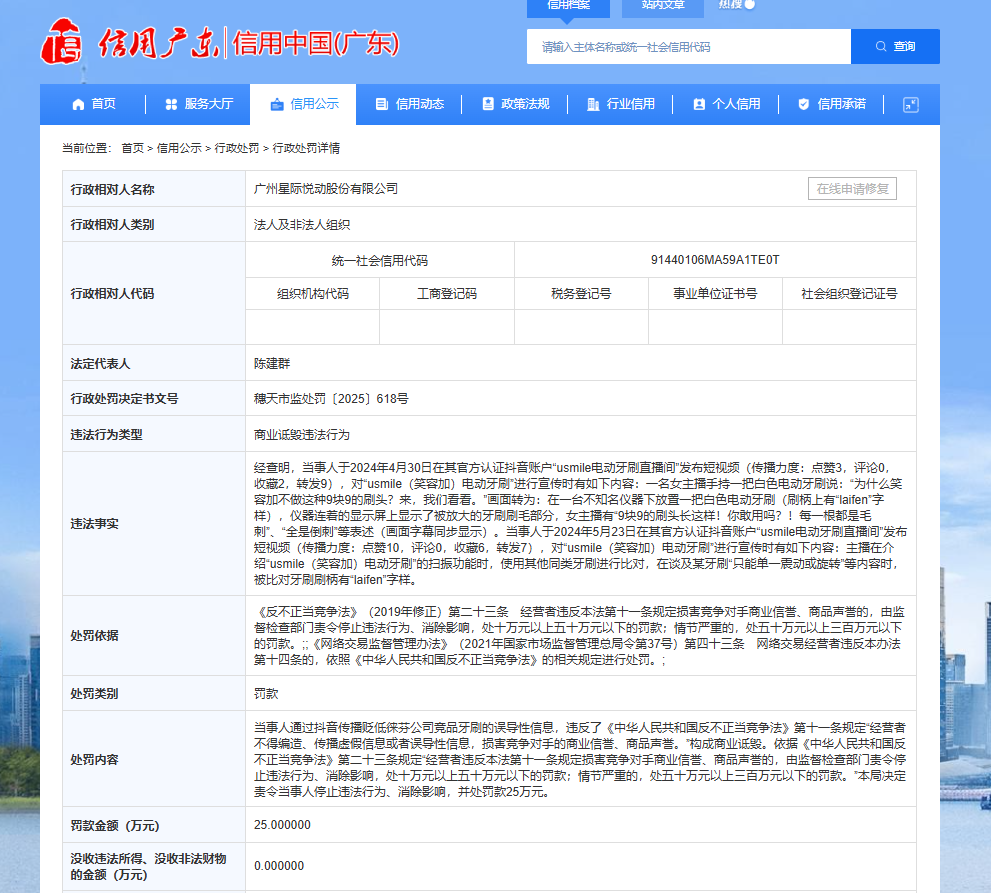The height and width of the screenshot is (893, 991).
Task: Click the 工商登记码 column header
Action: (x=447, y=294)
